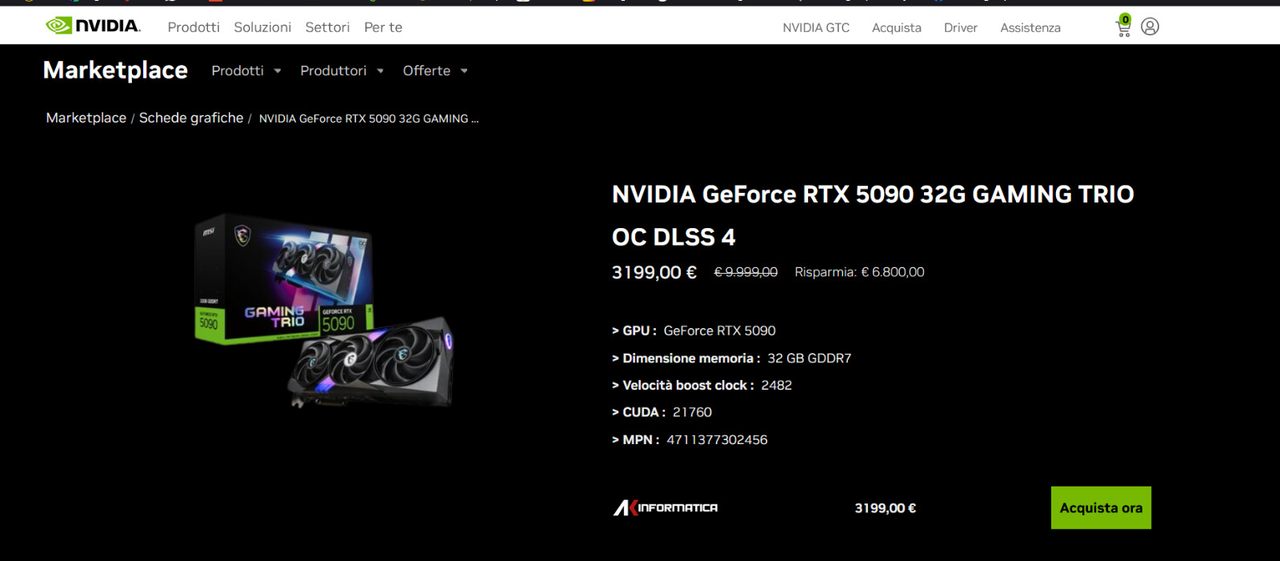Go to the NVIDIA GTC link
This screenshot has height=561, width=1280.
tap(816, 28)
